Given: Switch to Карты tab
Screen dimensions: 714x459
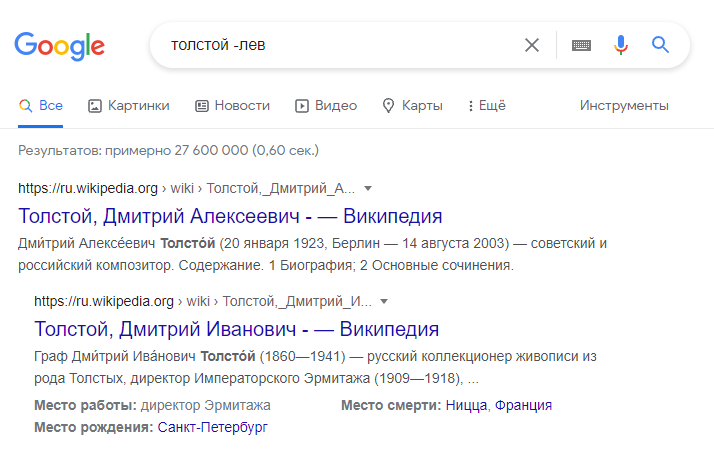Looking at the screenshot, I should 413,106.
